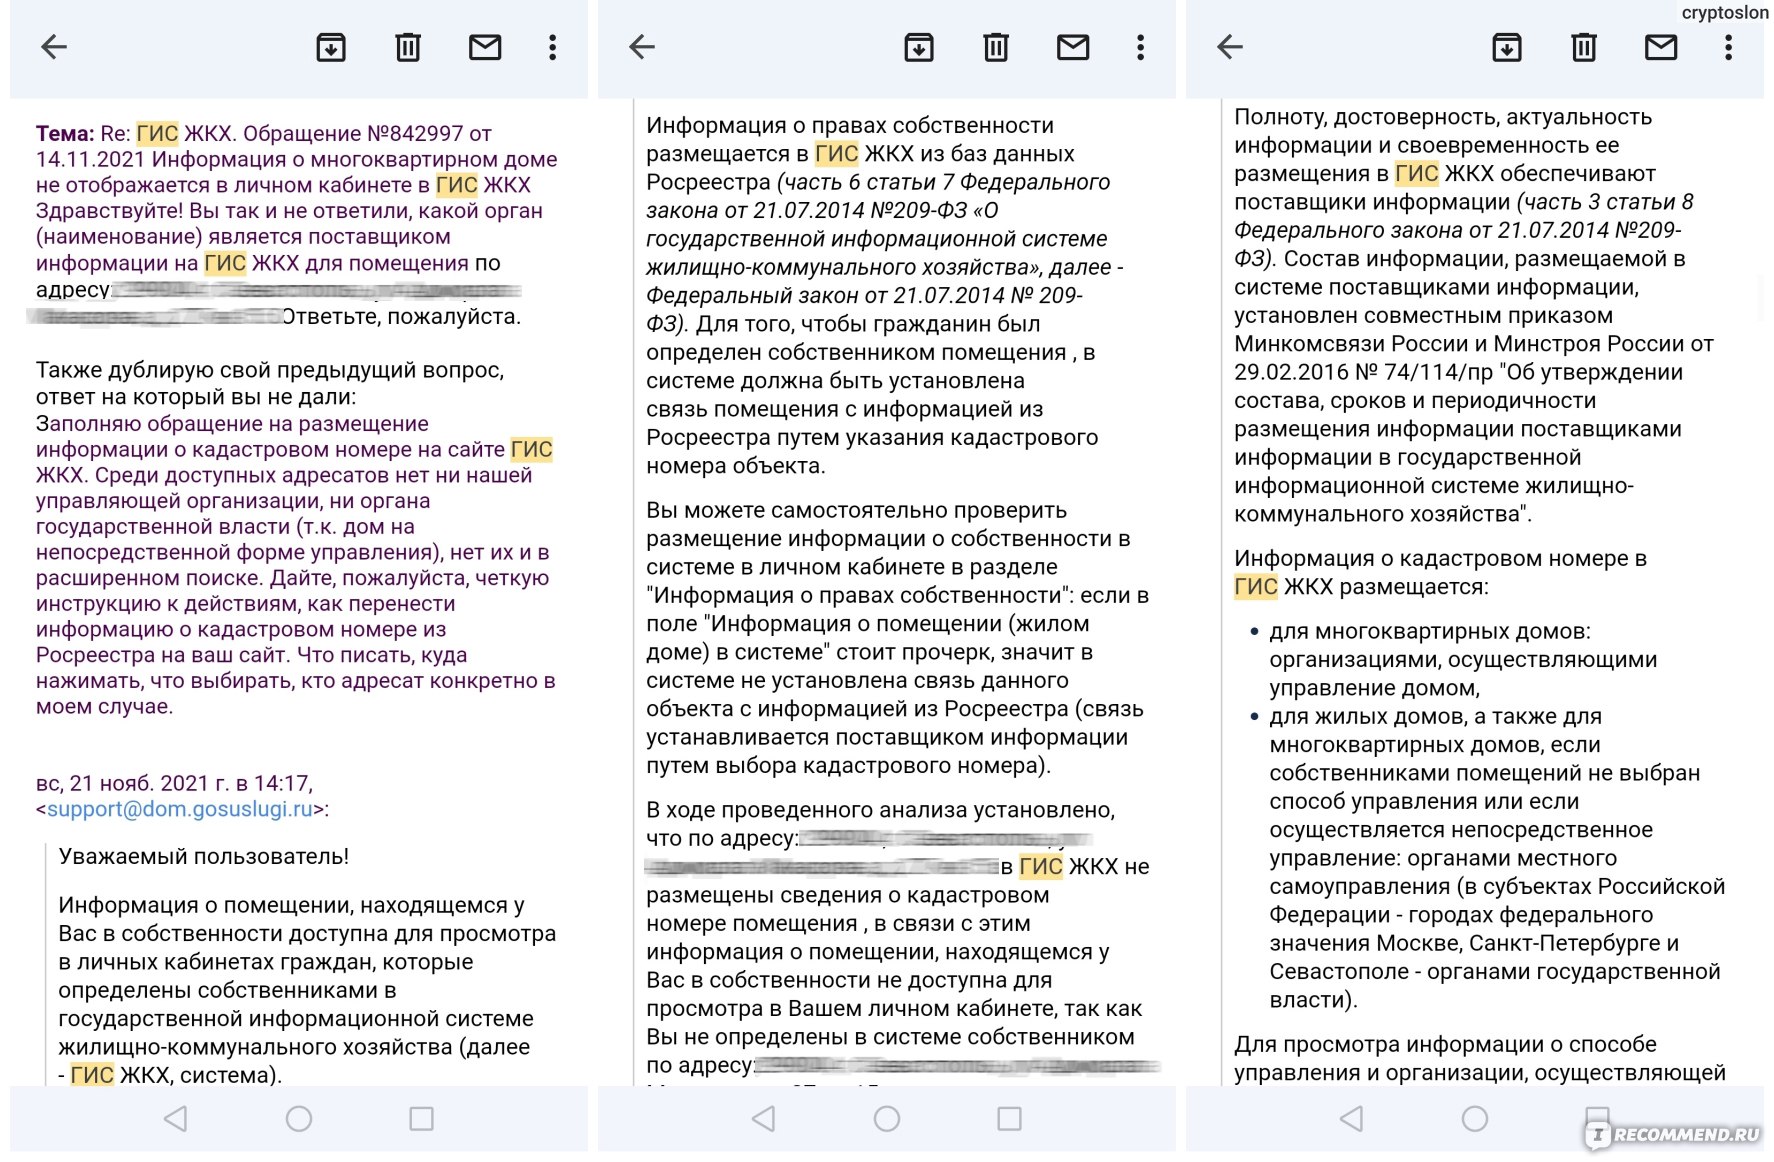
Task: Click the bullet line "для многоквартирных домов:"
Action: coord(1430,632)
